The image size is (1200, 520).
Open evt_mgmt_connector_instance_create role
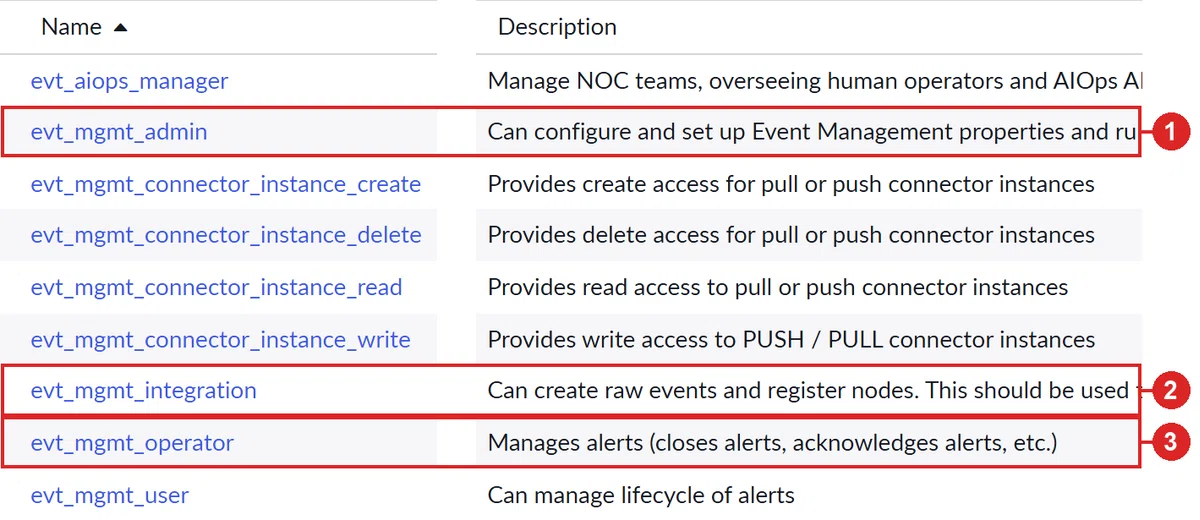(x=226, y=184)
